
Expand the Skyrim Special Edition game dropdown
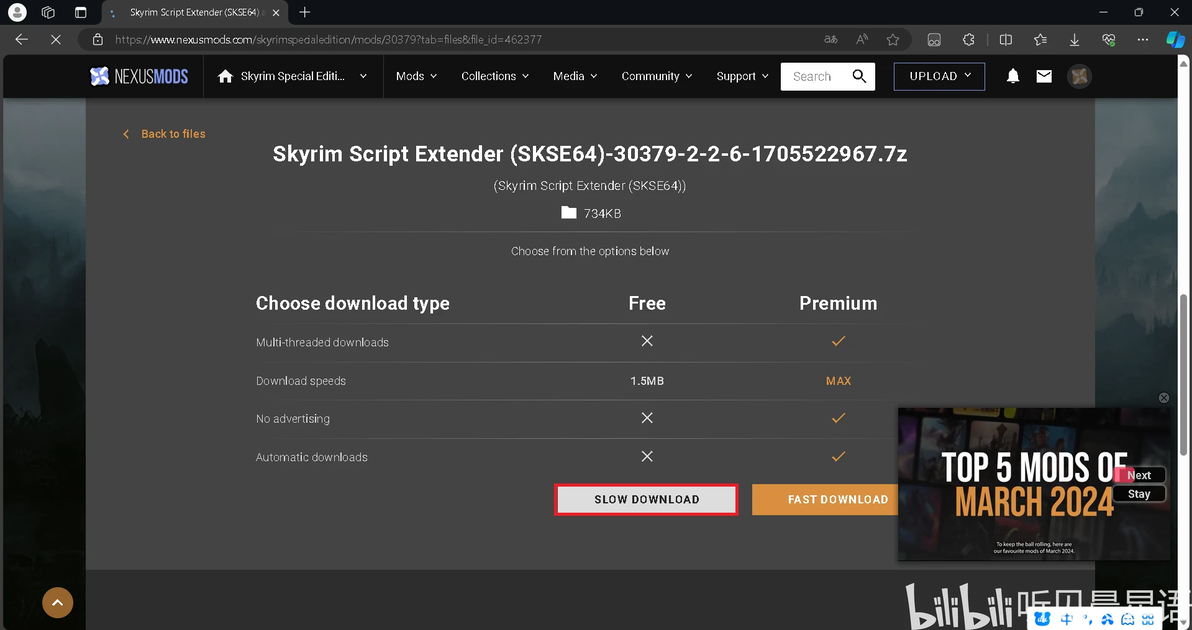tap(363, 76)
